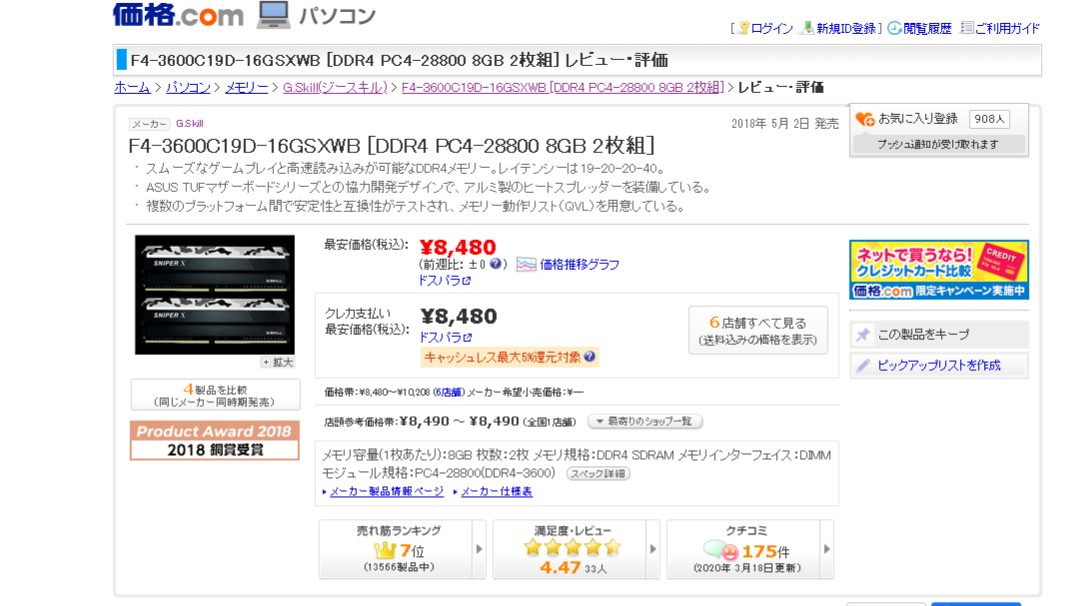The height and width of the screenshot is (606, 1090).
Task: Click ピックアップリストを作成 button
Action: tap(938, 366)
